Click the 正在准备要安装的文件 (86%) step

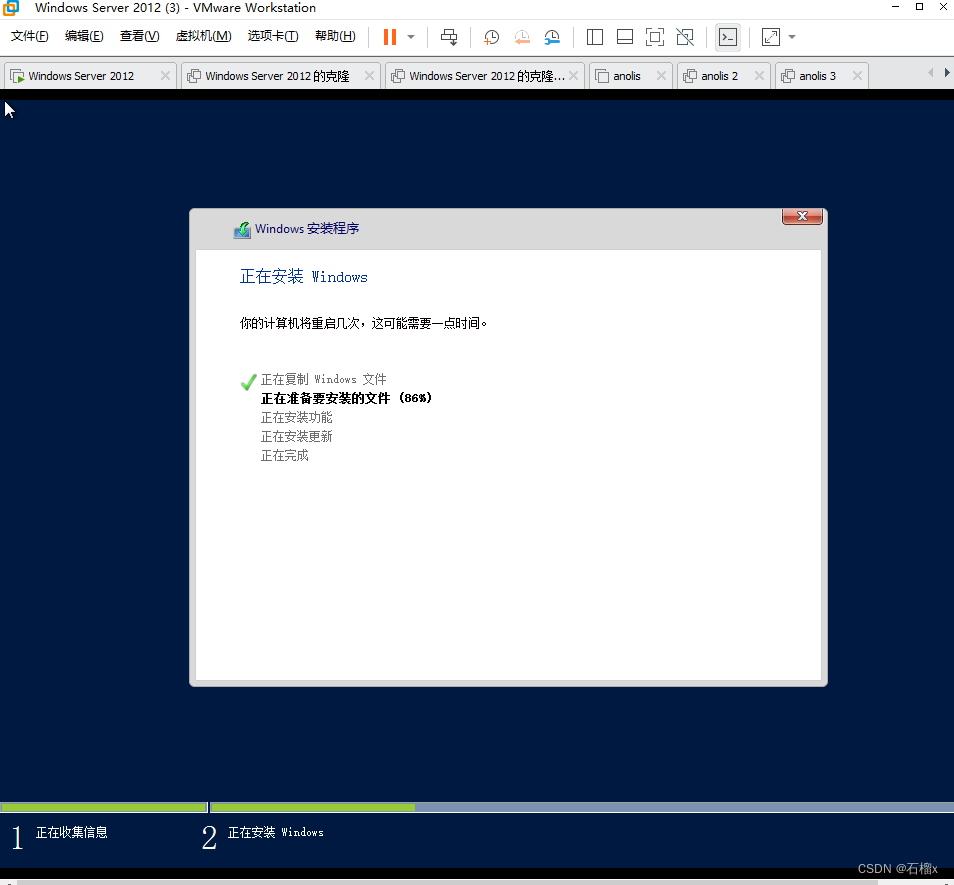click(x=346, y=398)
